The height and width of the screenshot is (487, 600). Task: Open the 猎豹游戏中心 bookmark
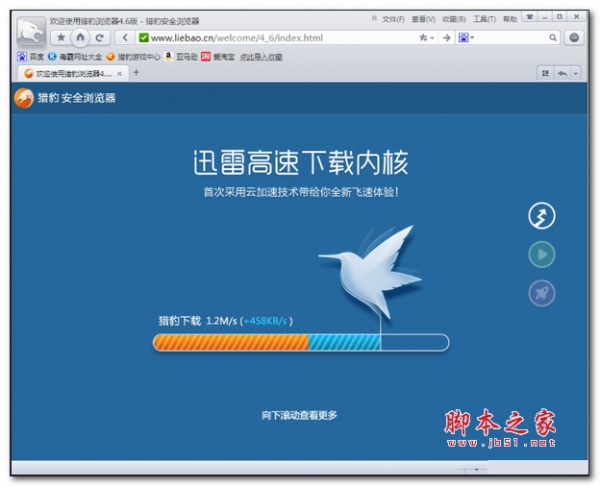click(x=134, y=57)
